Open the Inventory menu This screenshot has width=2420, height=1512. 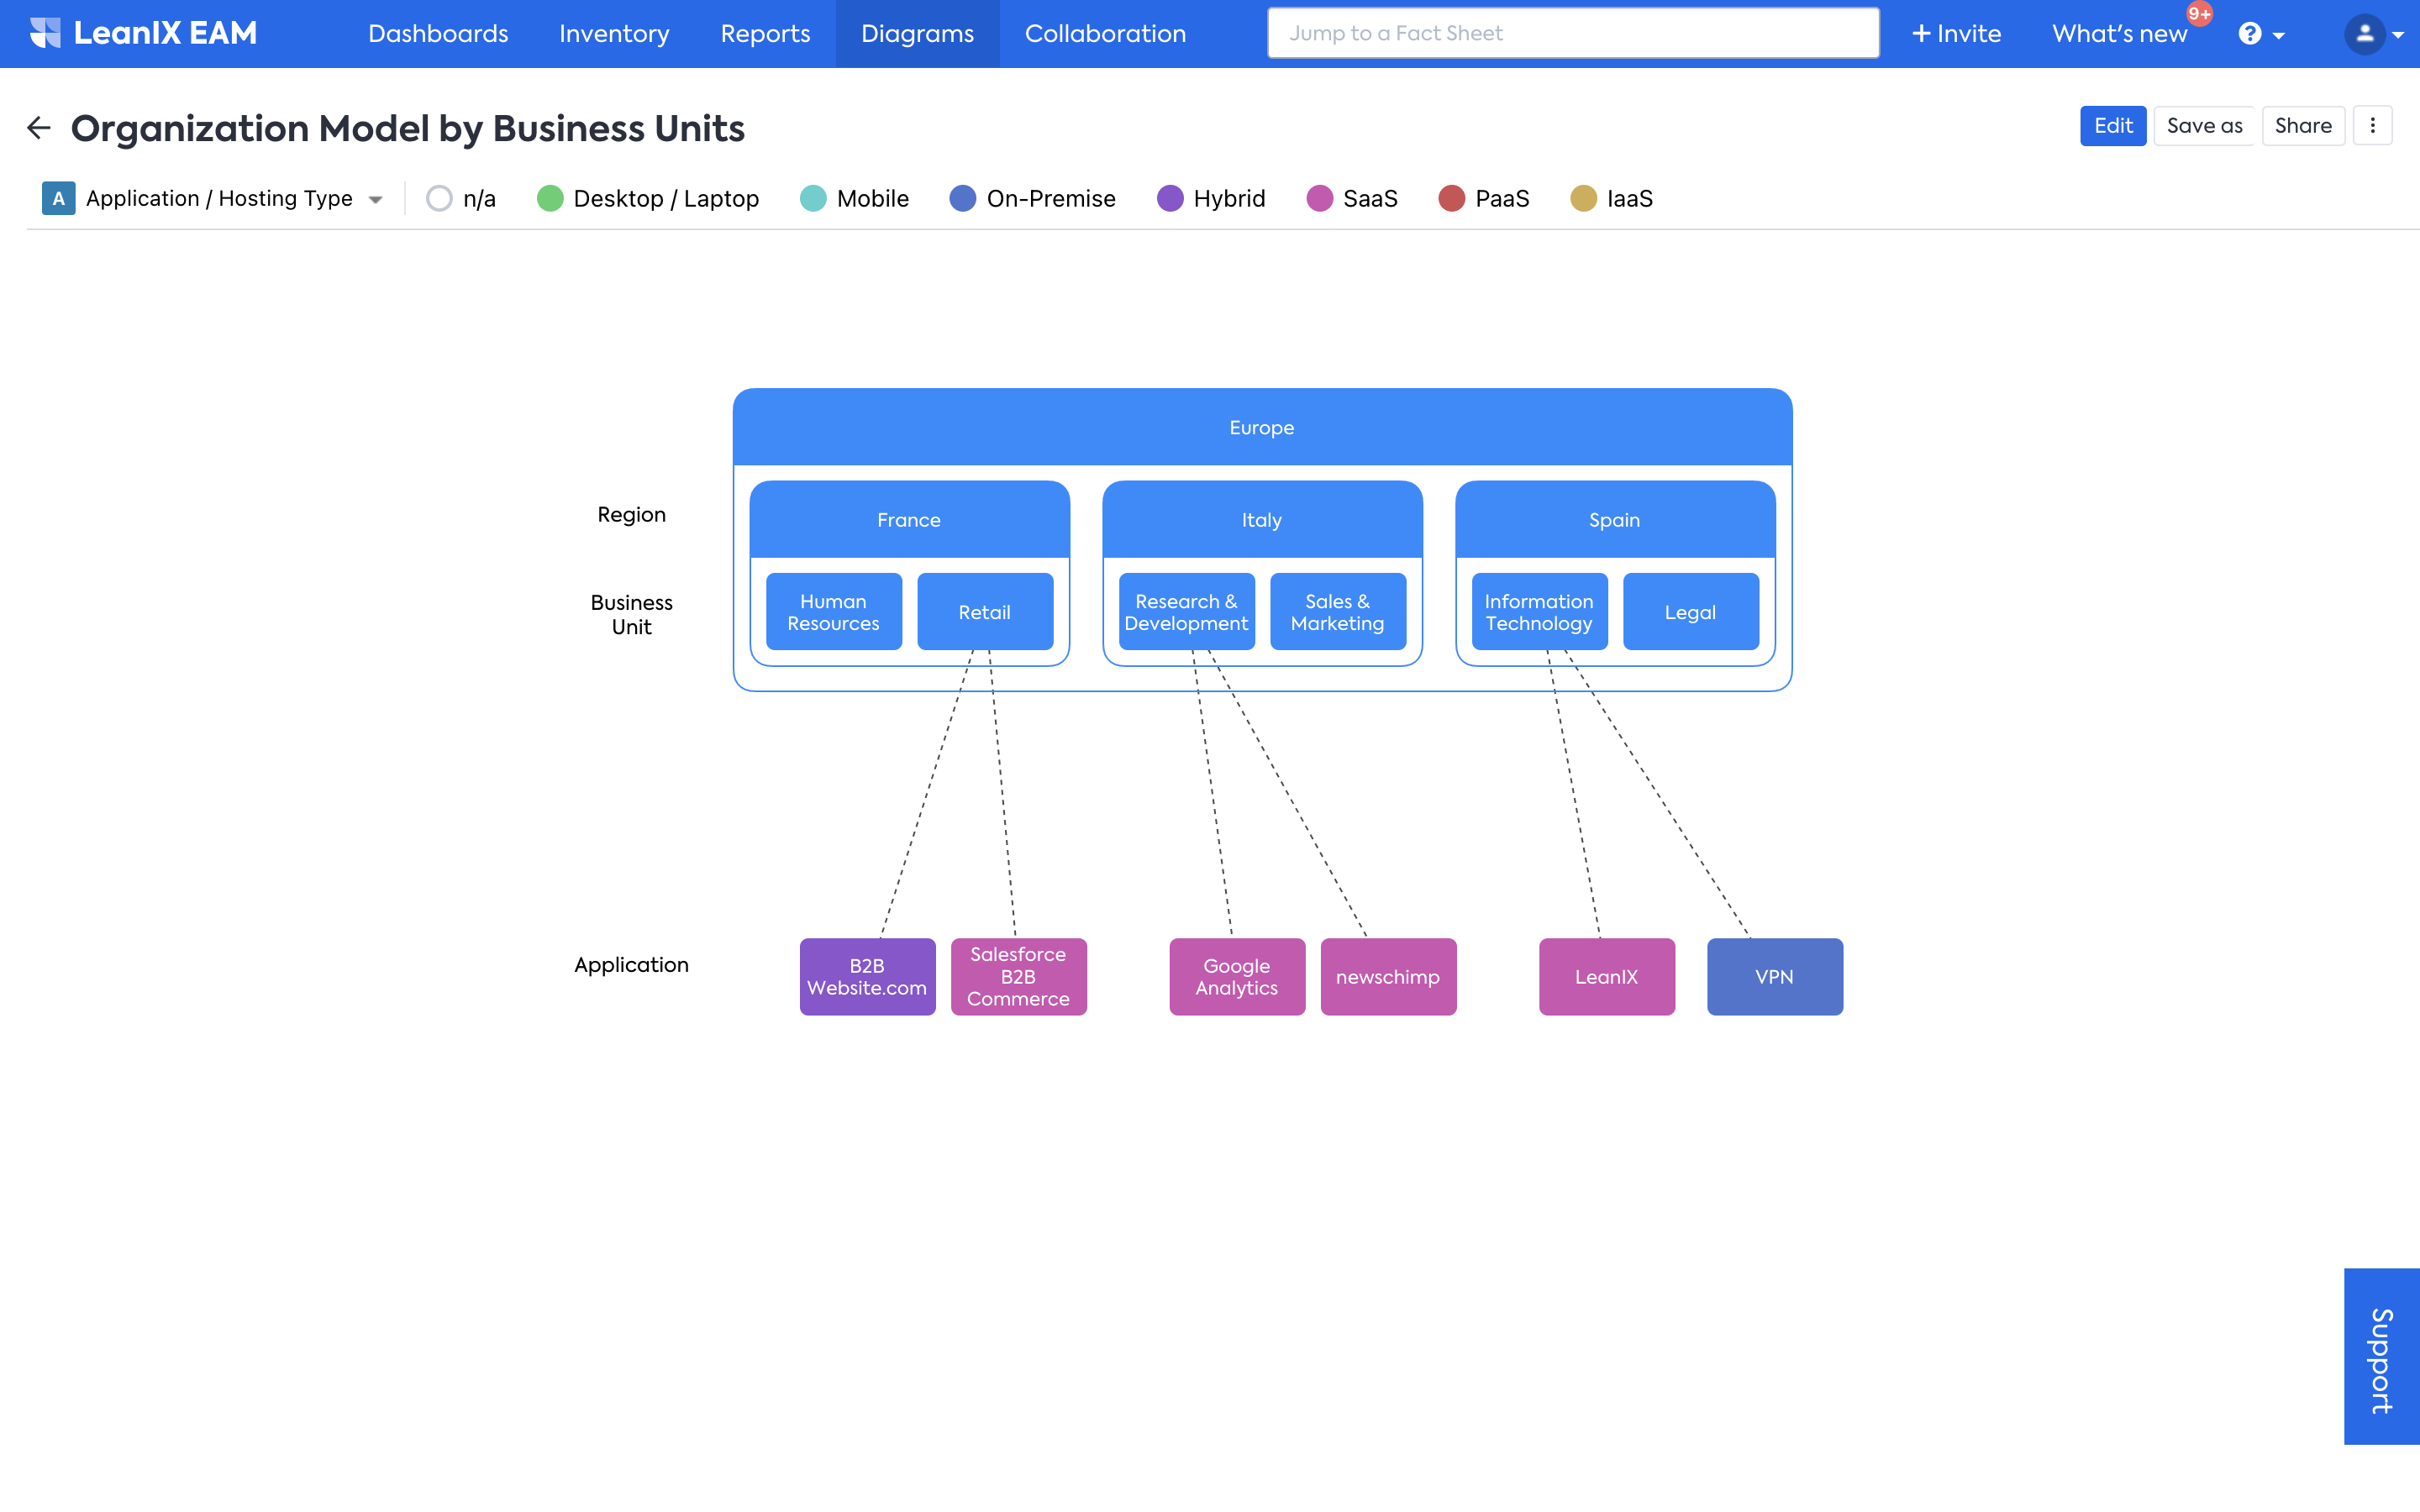tap(614, 34)
